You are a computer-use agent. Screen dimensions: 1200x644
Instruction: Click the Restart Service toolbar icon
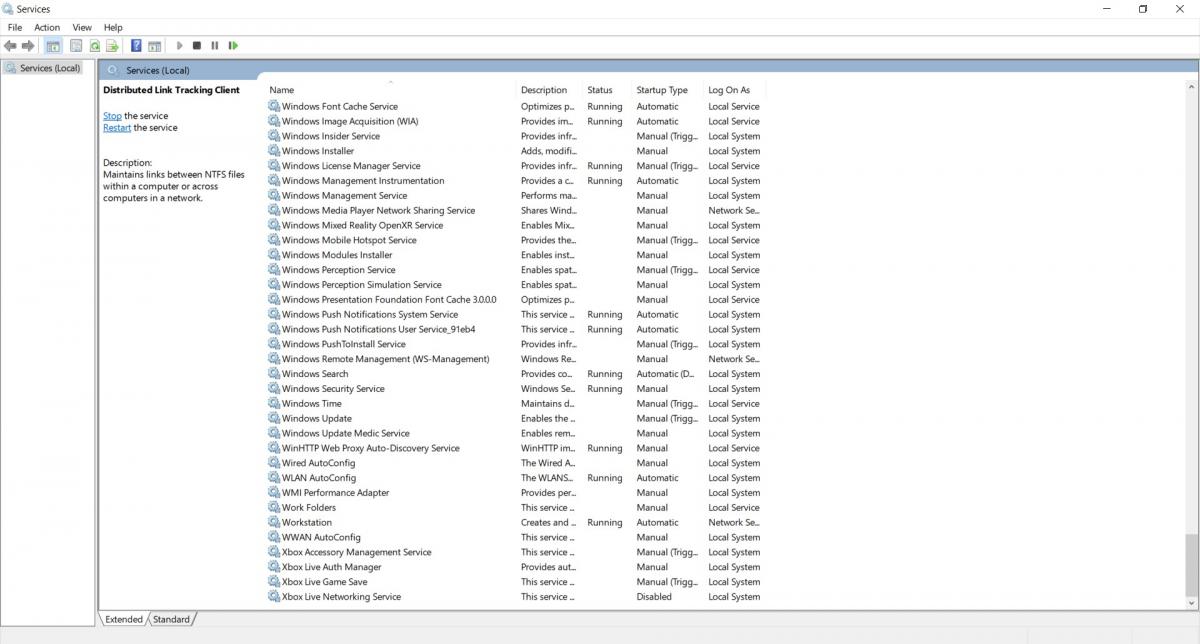[x=233, y=46]
